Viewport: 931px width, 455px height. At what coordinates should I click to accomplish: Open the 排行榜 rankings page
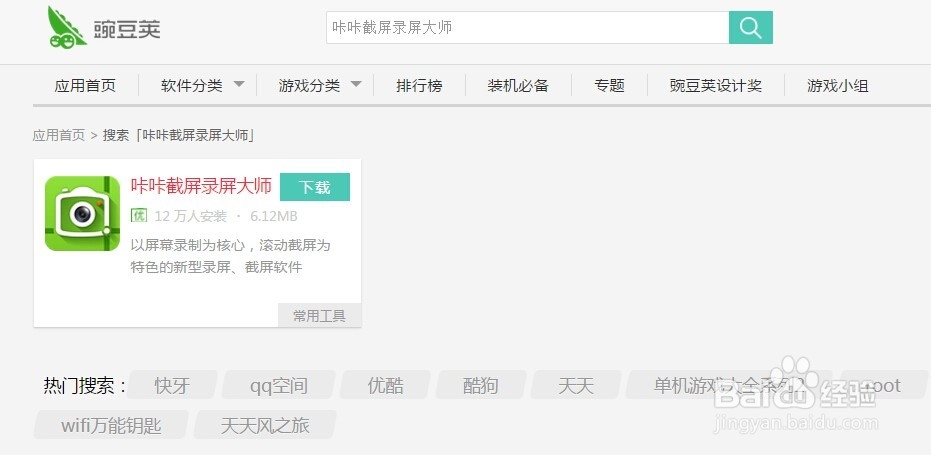[419, 86]
